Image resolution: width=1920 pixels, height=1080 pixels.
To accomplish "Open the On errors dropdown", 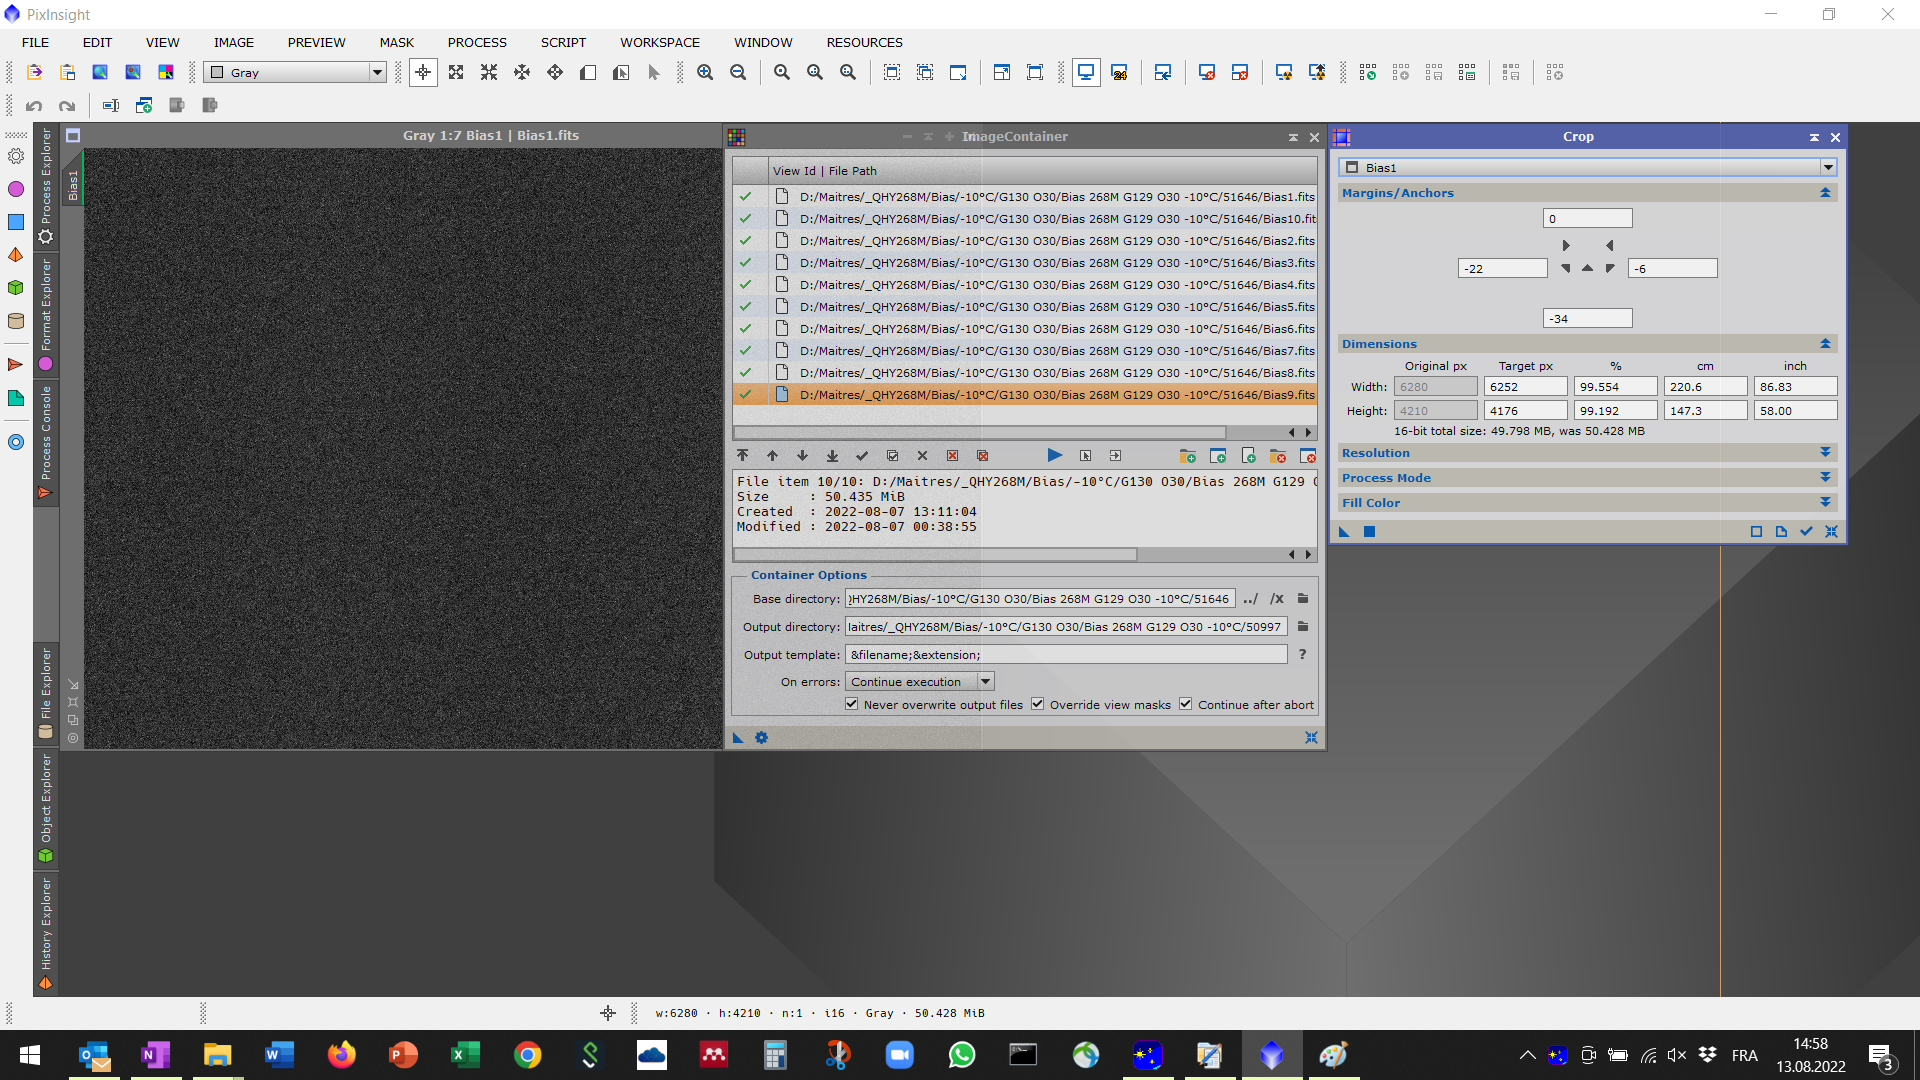I will point(919,681).
